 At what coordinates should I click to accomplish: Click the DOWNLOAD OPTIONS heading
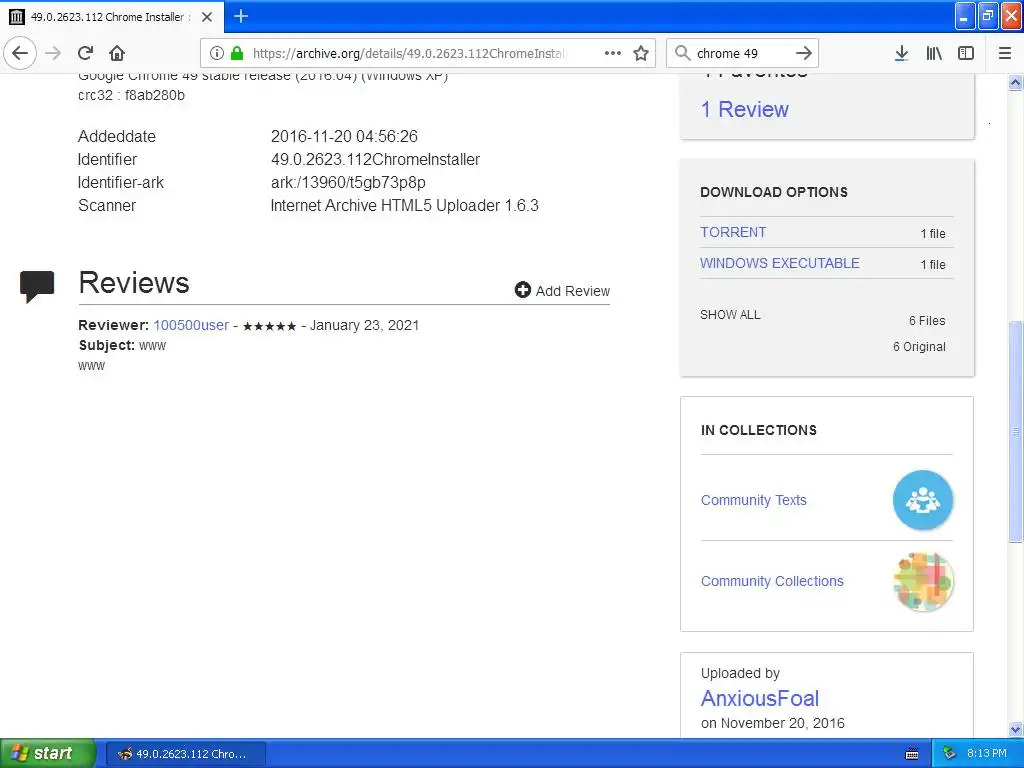[x=774, y=192]
